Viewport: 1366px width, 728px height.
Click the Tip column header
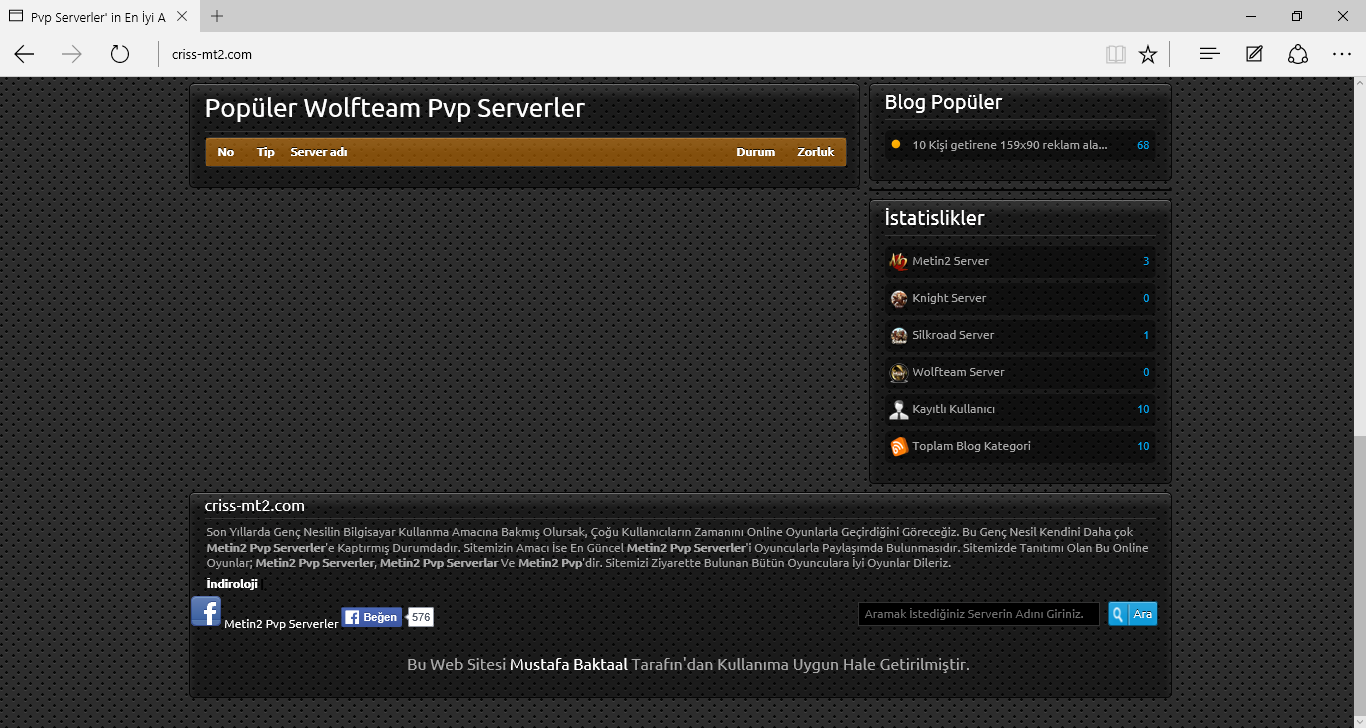tap(266, 152)
